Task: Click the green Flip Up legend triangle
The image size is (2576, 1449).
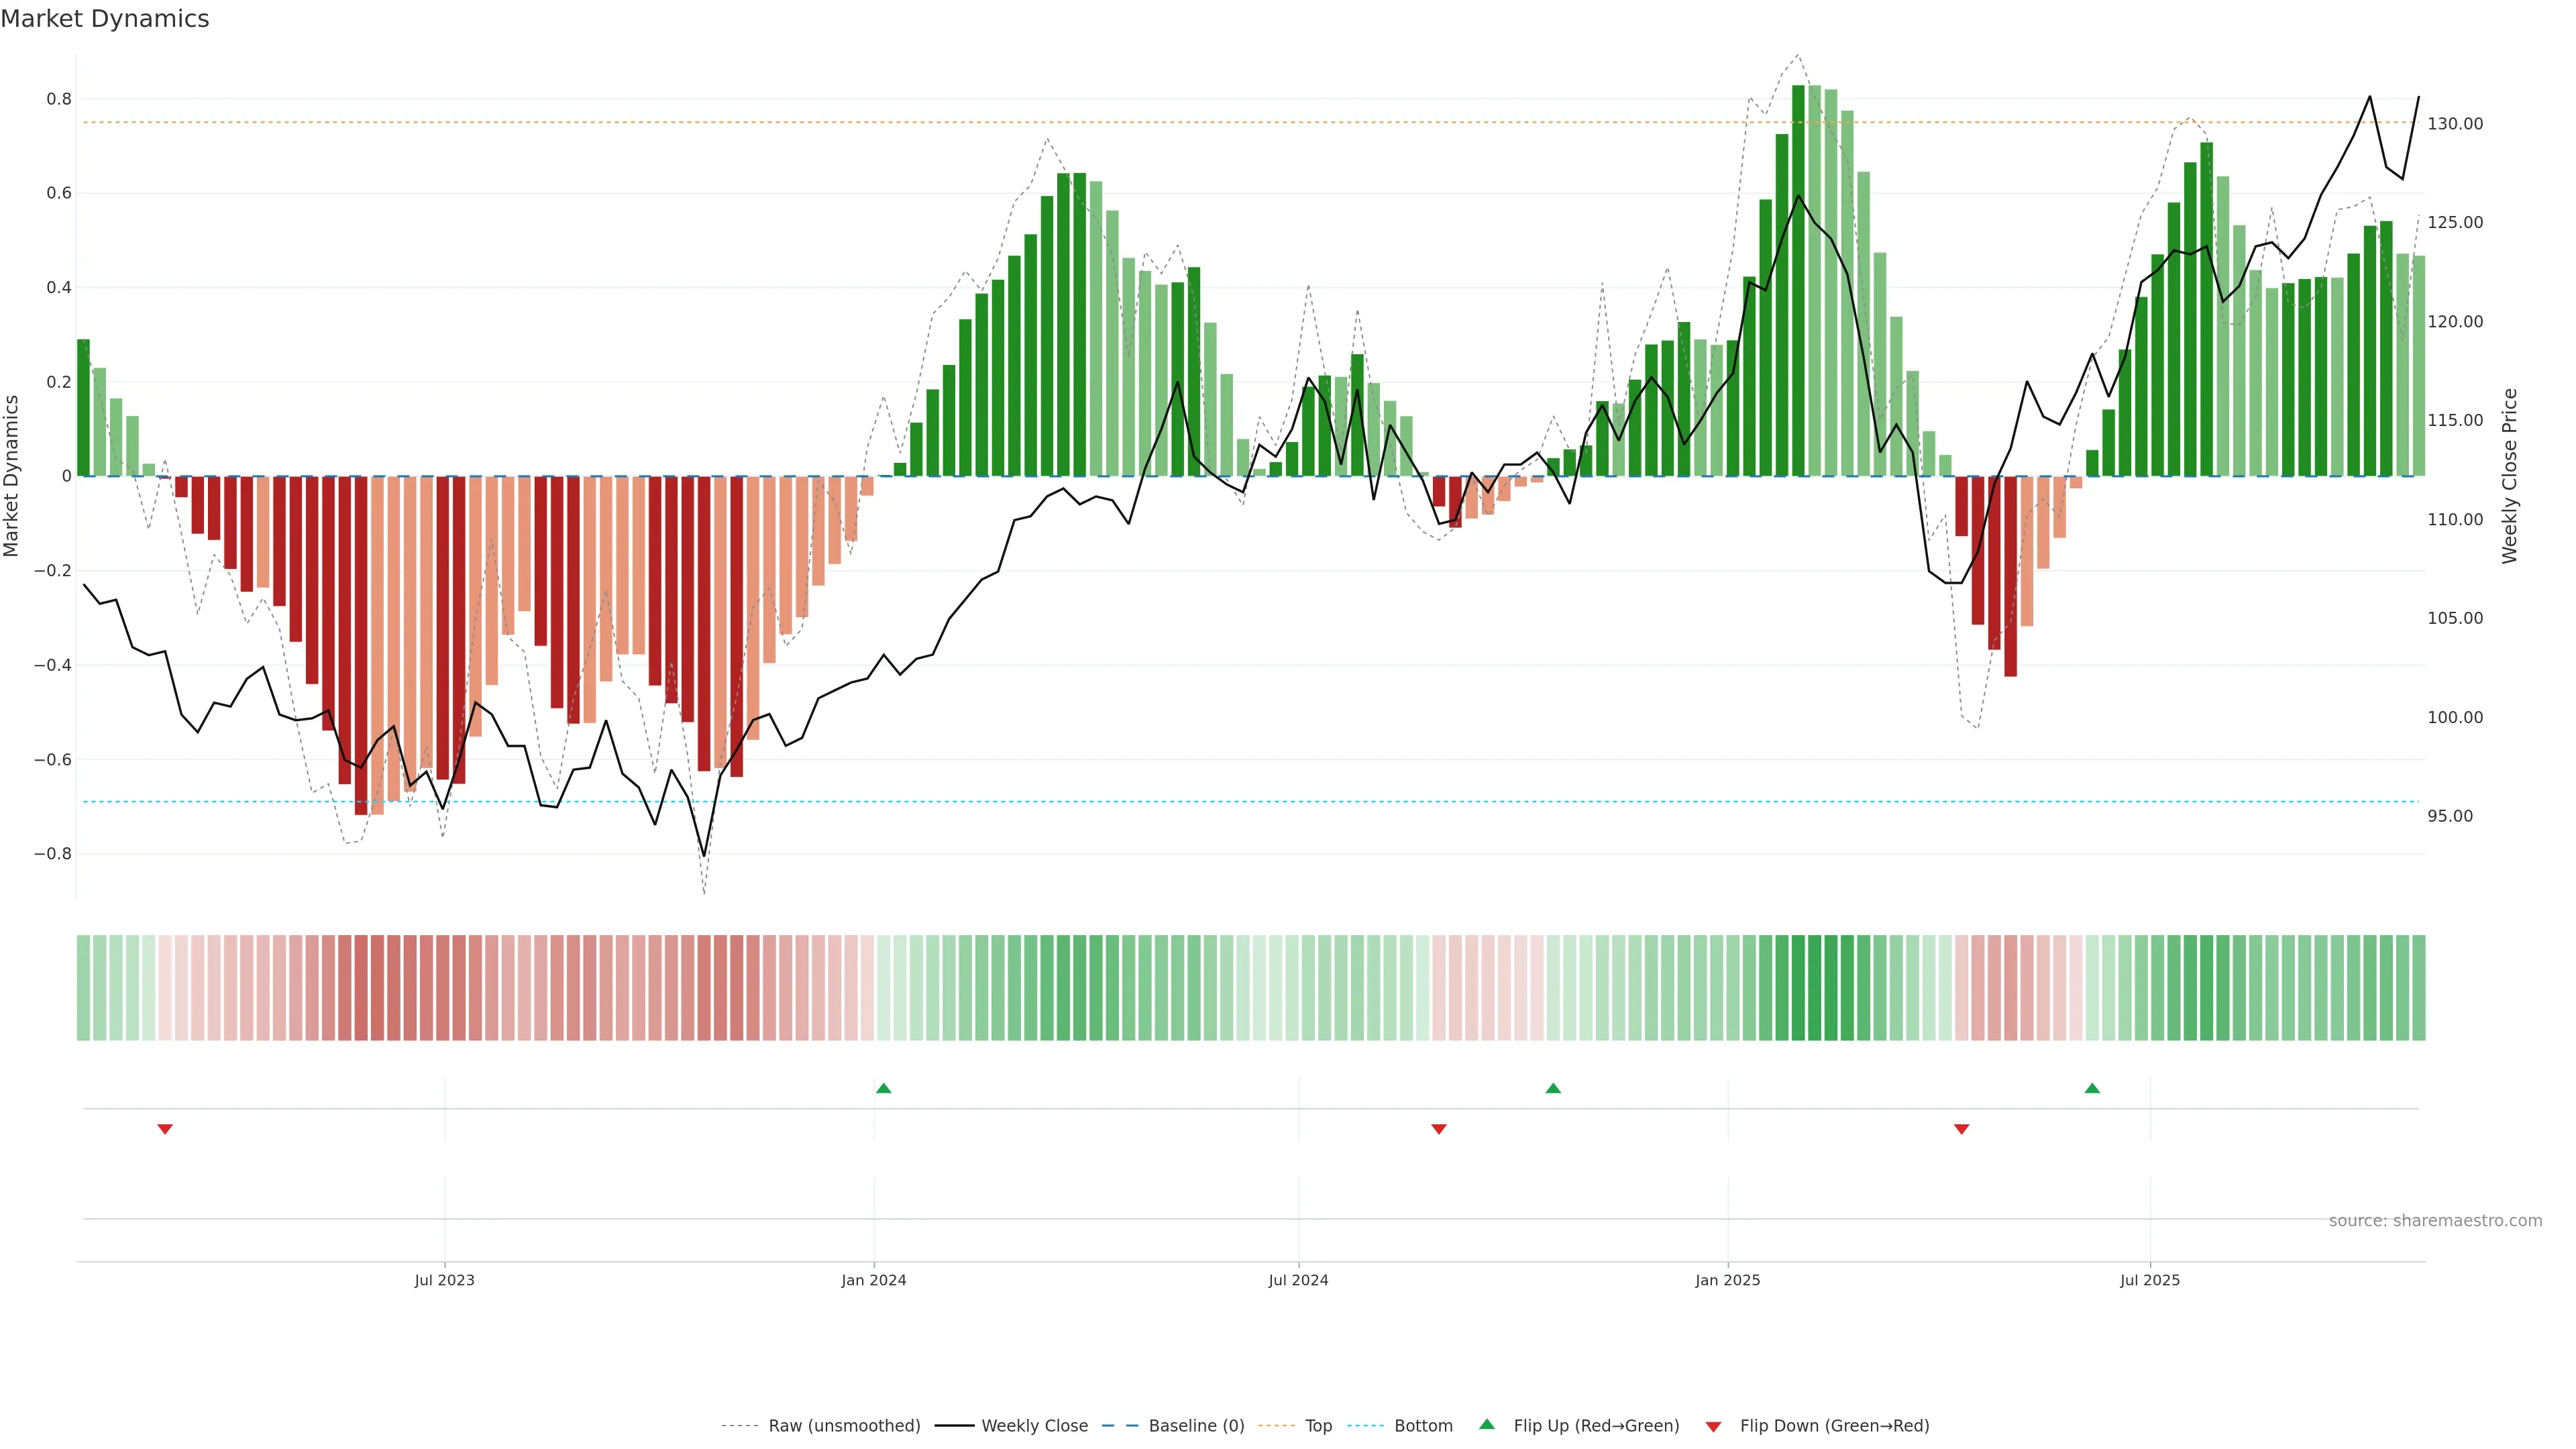Action: (1487, 1424)
